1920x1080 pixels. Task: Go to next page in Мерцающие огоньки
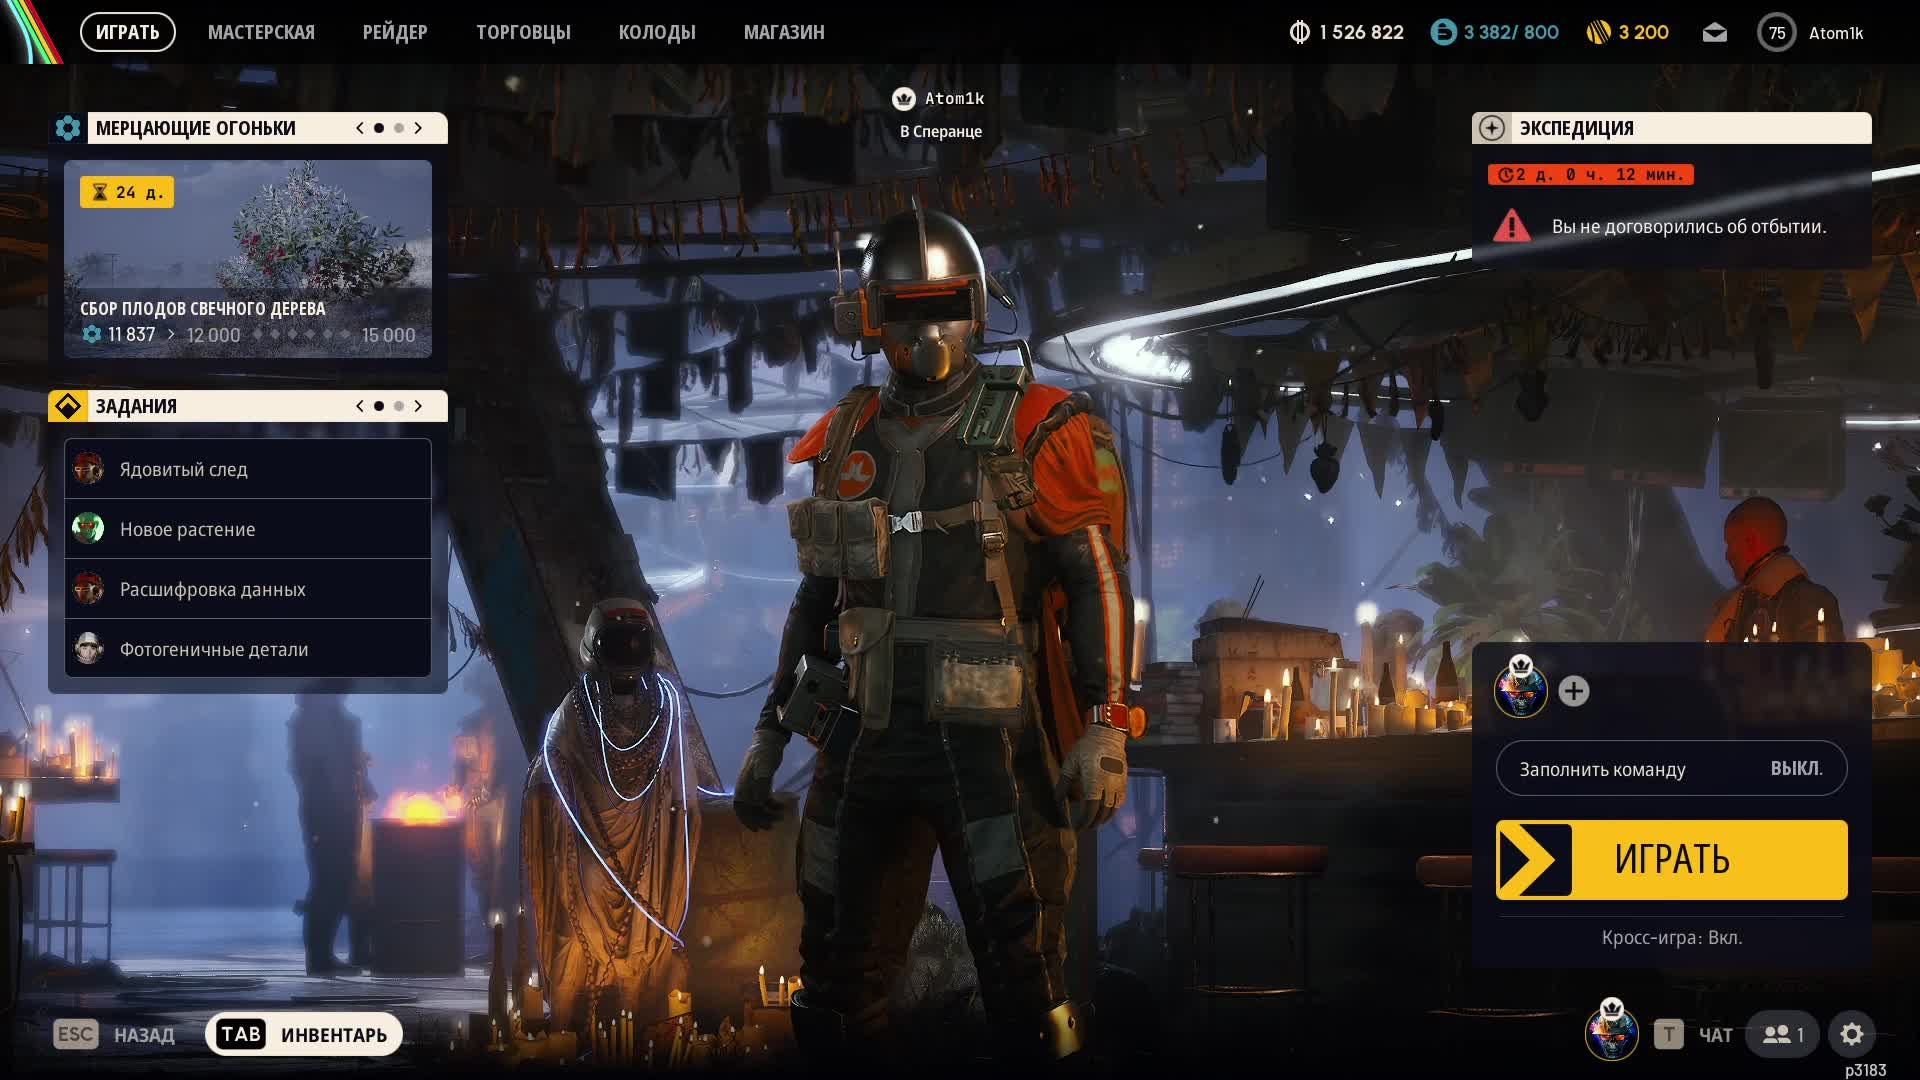(x=418, y=128)
